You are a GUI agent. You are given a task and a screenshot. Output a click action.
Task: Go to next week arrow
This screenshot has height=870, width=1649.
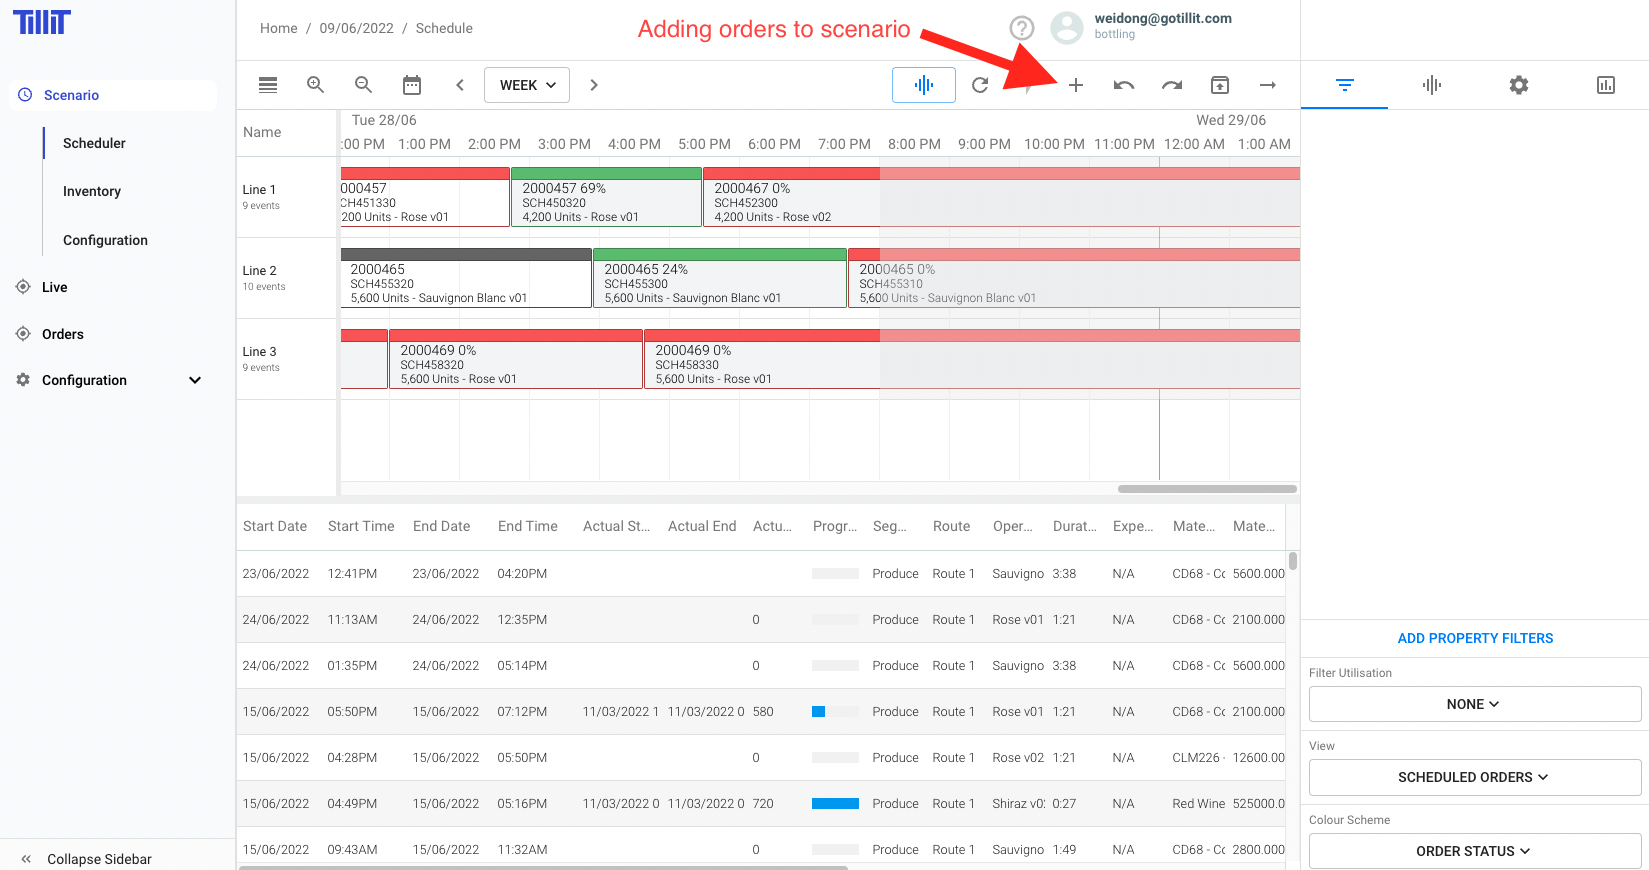(594, 85)
